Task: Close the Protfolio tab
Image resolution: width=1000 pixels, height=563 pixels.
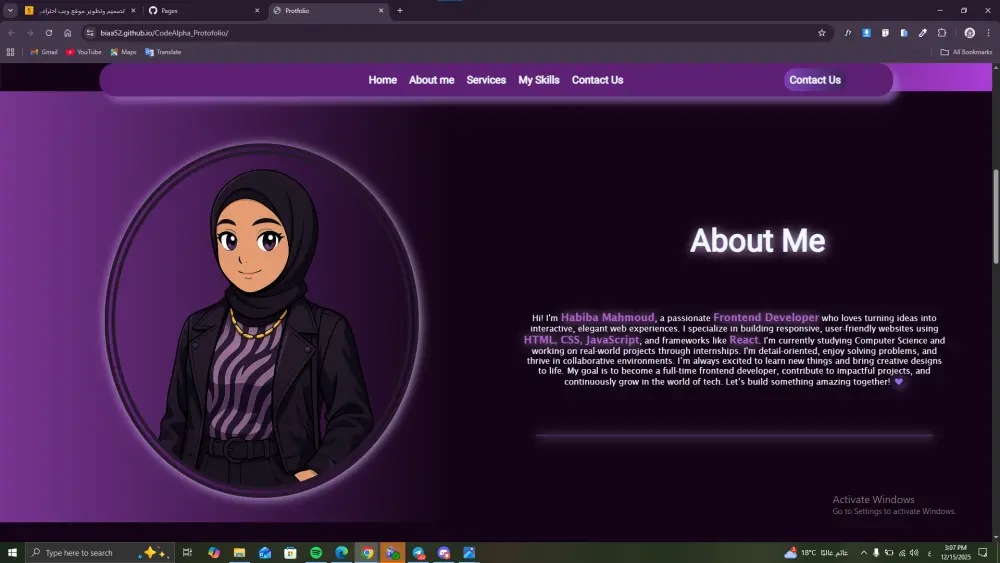Action: (381, 10)
